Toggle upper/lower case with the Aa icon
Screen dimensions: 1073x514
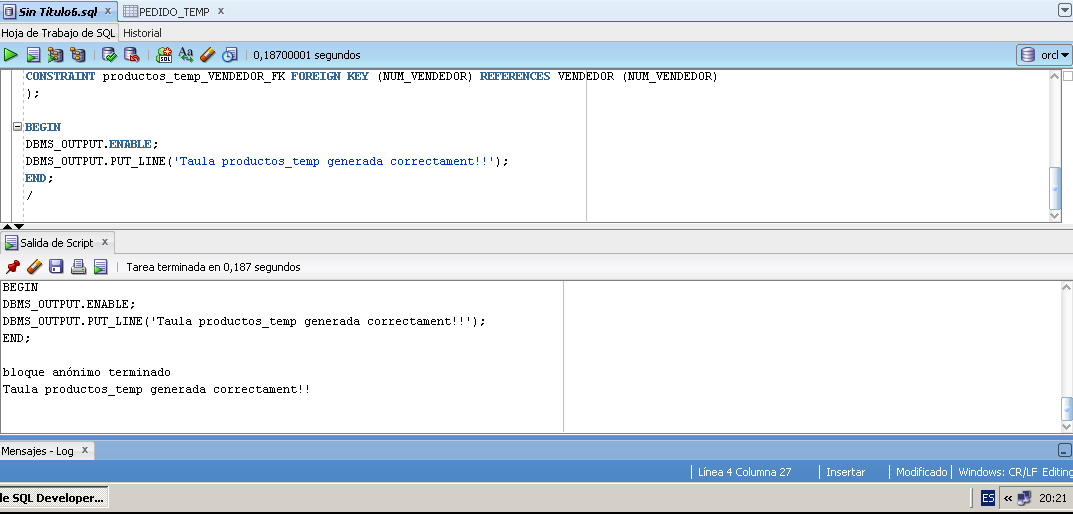tap(185, 55)
